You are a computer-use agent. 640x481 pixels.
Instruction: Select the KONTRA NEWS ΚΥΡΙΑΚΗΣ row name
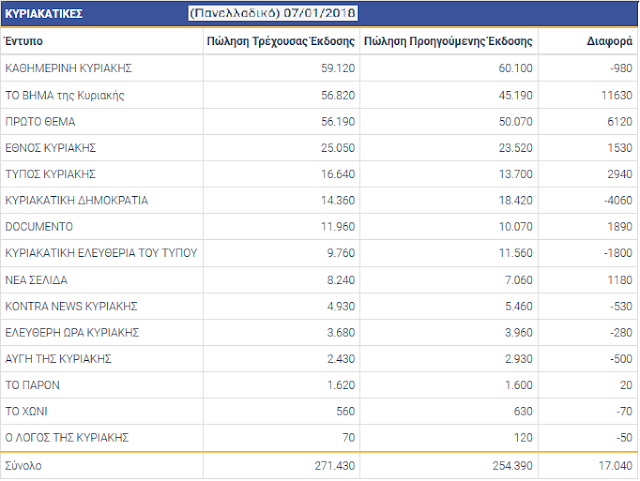coord(71,306)
